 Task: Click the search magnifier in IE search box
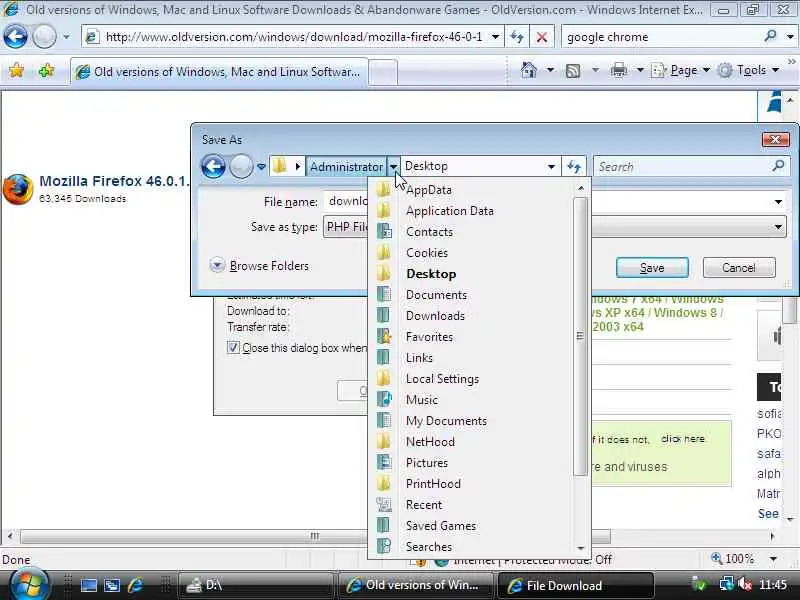[770, 36]
